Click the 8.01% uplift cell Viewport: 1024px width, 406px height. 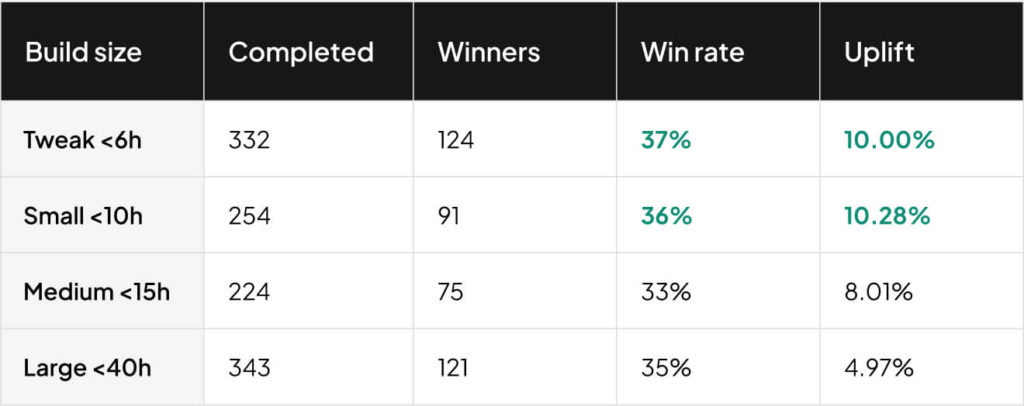pyautogui.click(x=879, y=292)
